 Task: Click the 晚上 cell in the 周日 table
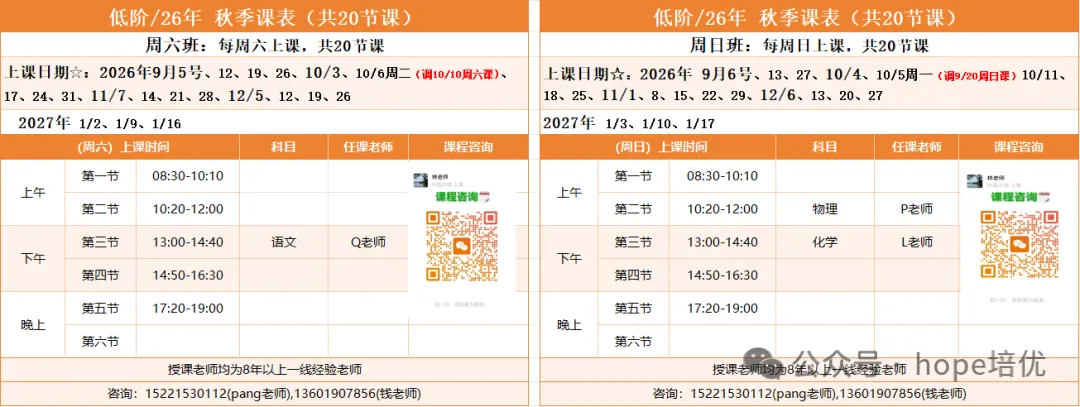tap(569, 324)
